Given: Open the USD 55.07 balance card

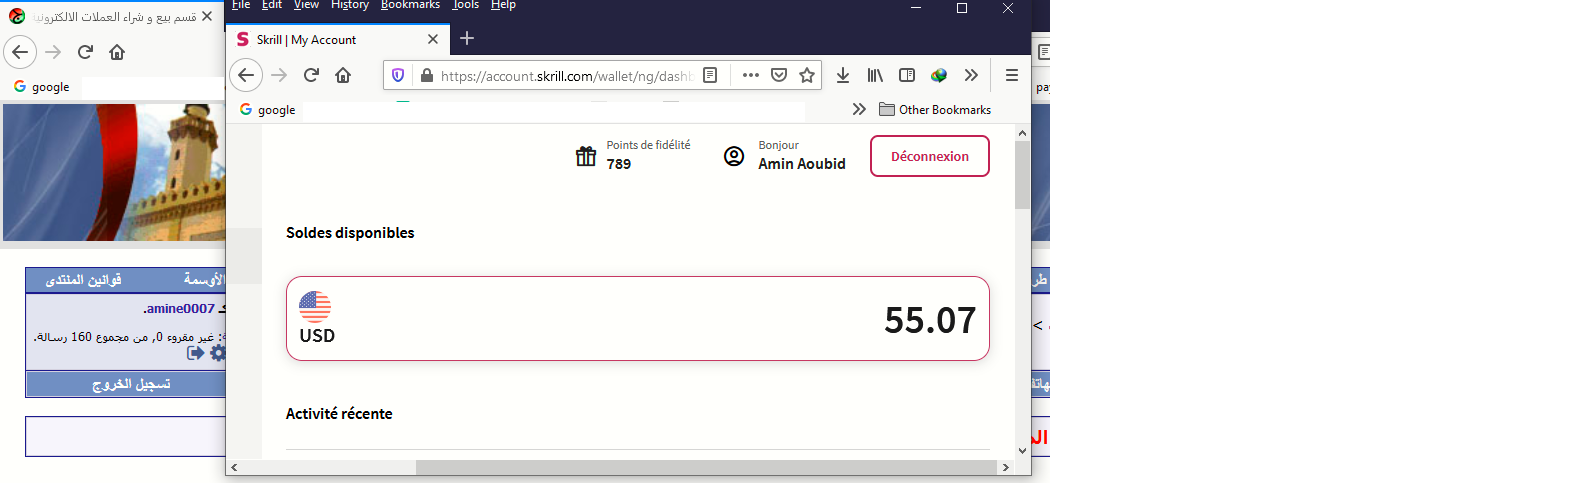Looking at the screenshot, I should [x=638, y=319].
